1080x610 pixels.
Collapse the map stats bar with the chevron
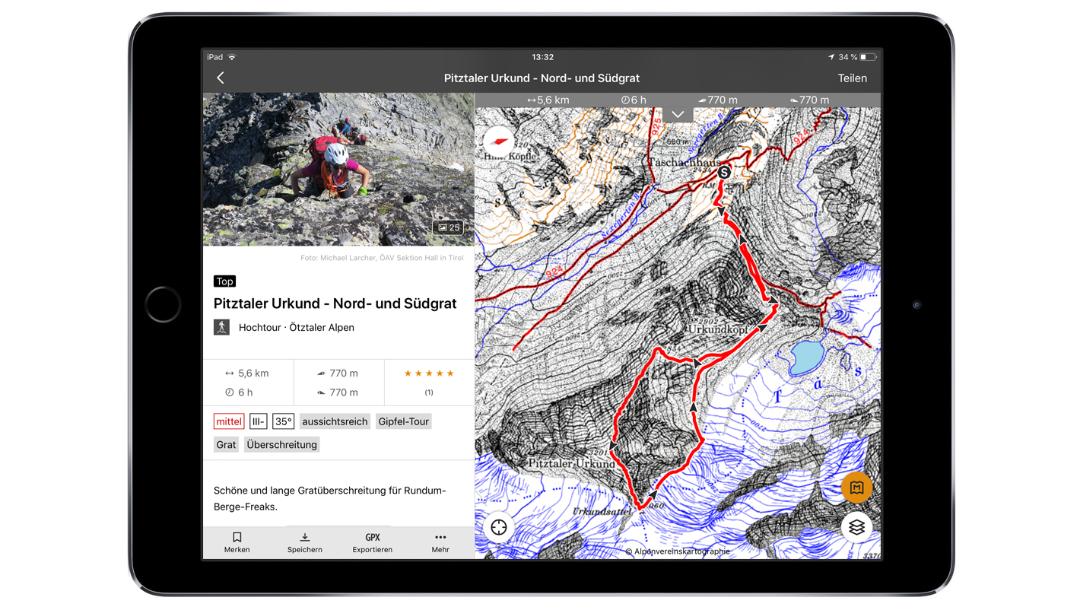click(x=678, y=114)
